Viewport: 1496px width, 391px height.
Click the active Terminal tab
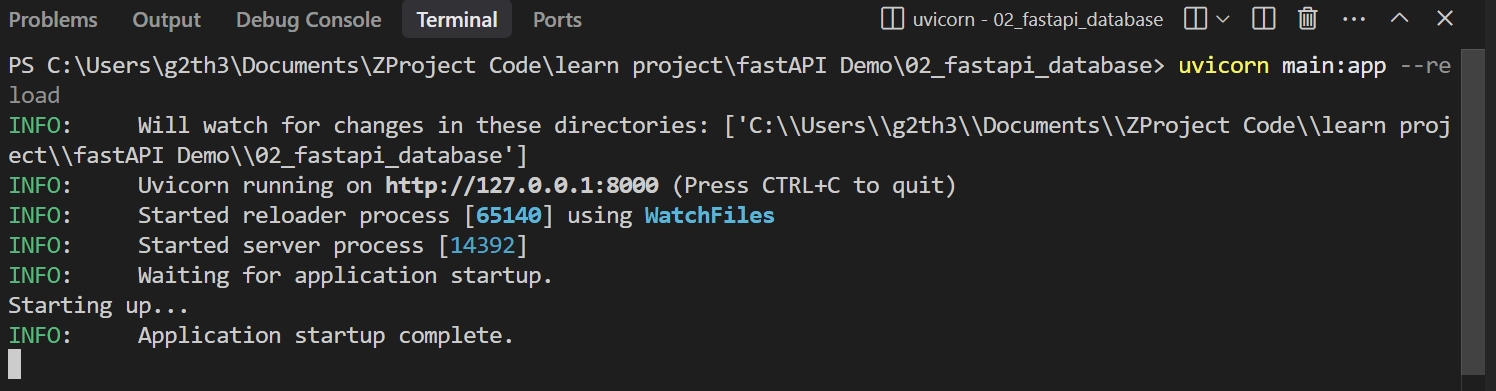pos(457,20)
